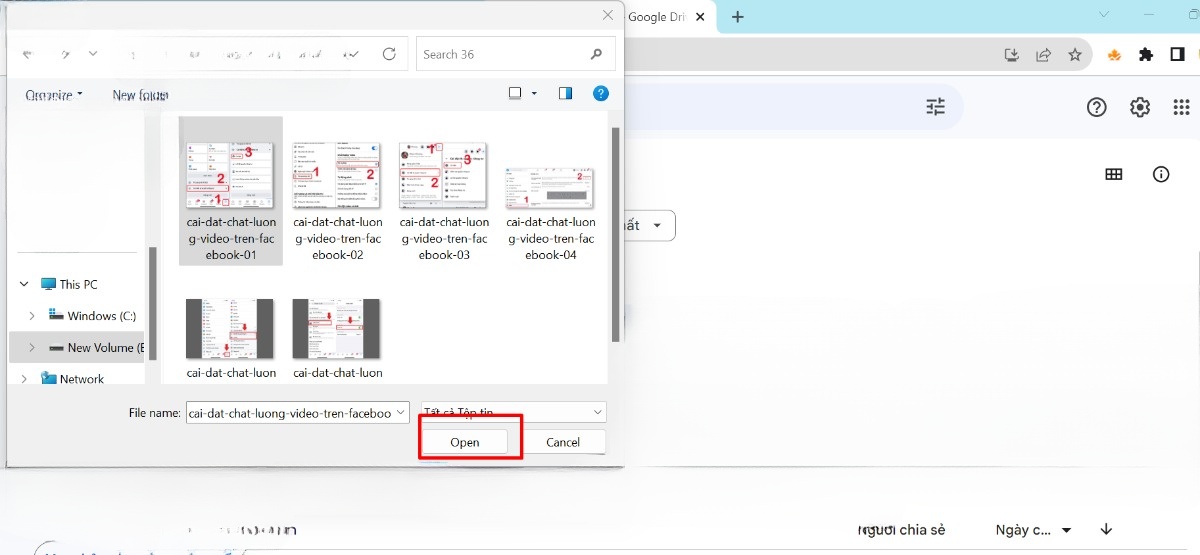The height and width of the screenshot is (555, 1200).
Task: Click New folder in toolbar
Action: click(140, 95)
